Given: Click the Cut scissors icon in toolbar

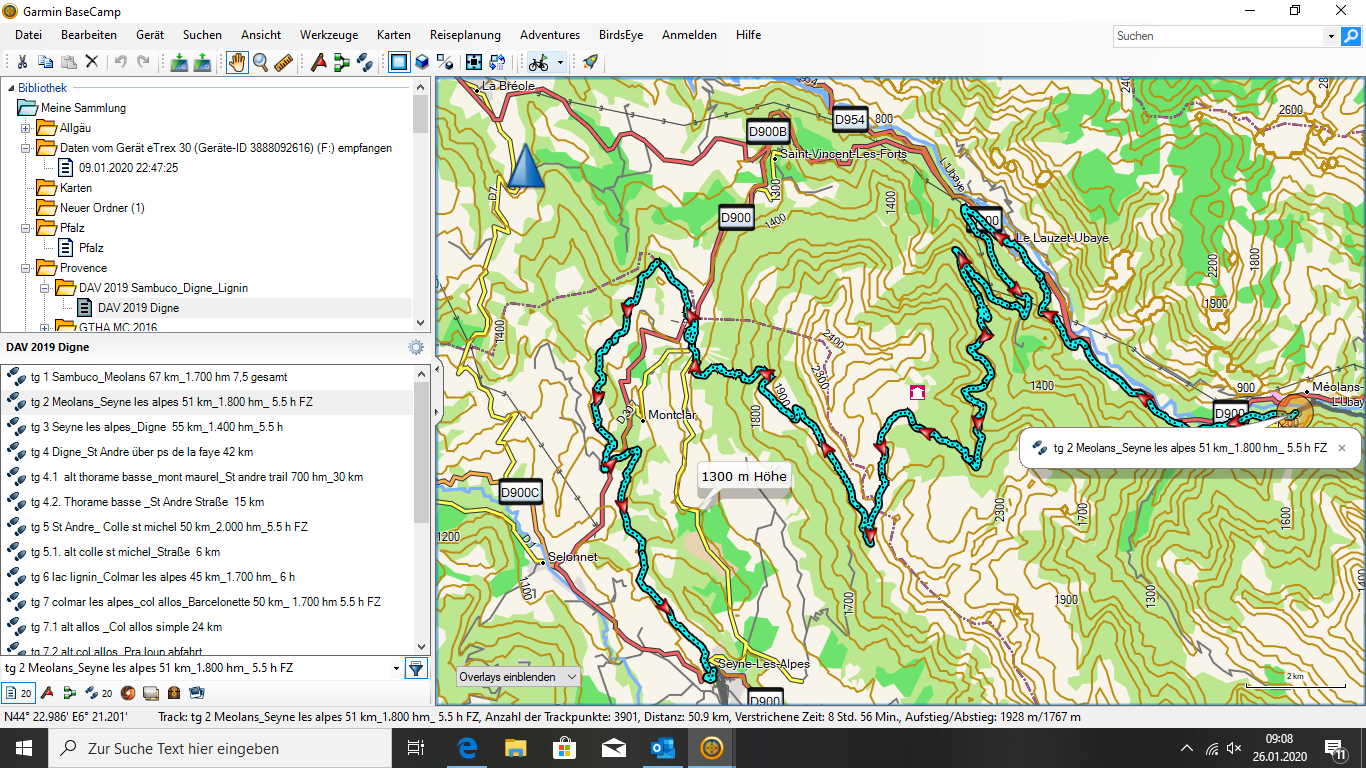Looking at the screenshot, I should tap(22, 62).
